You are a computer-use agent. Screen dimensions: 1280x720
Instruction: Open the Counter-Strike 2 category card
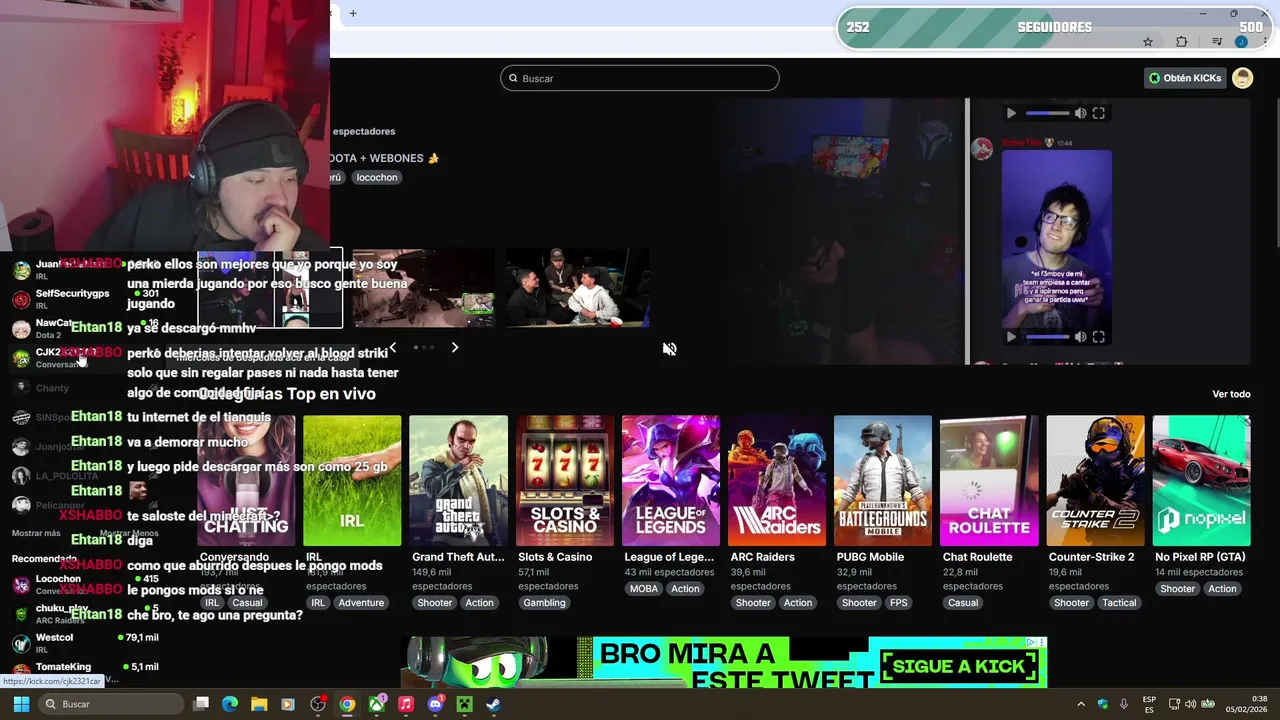point(1095,481)
